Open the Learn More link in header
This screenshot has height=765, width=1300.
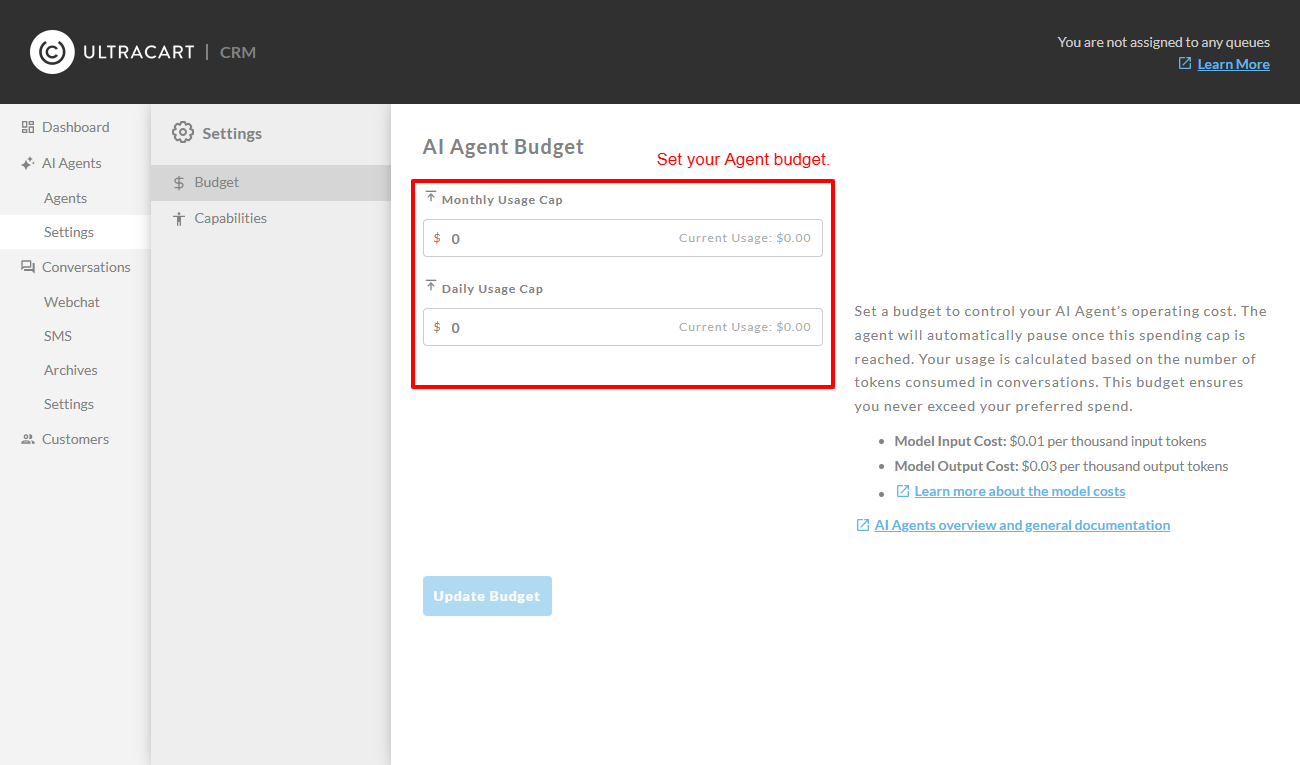1233,64
